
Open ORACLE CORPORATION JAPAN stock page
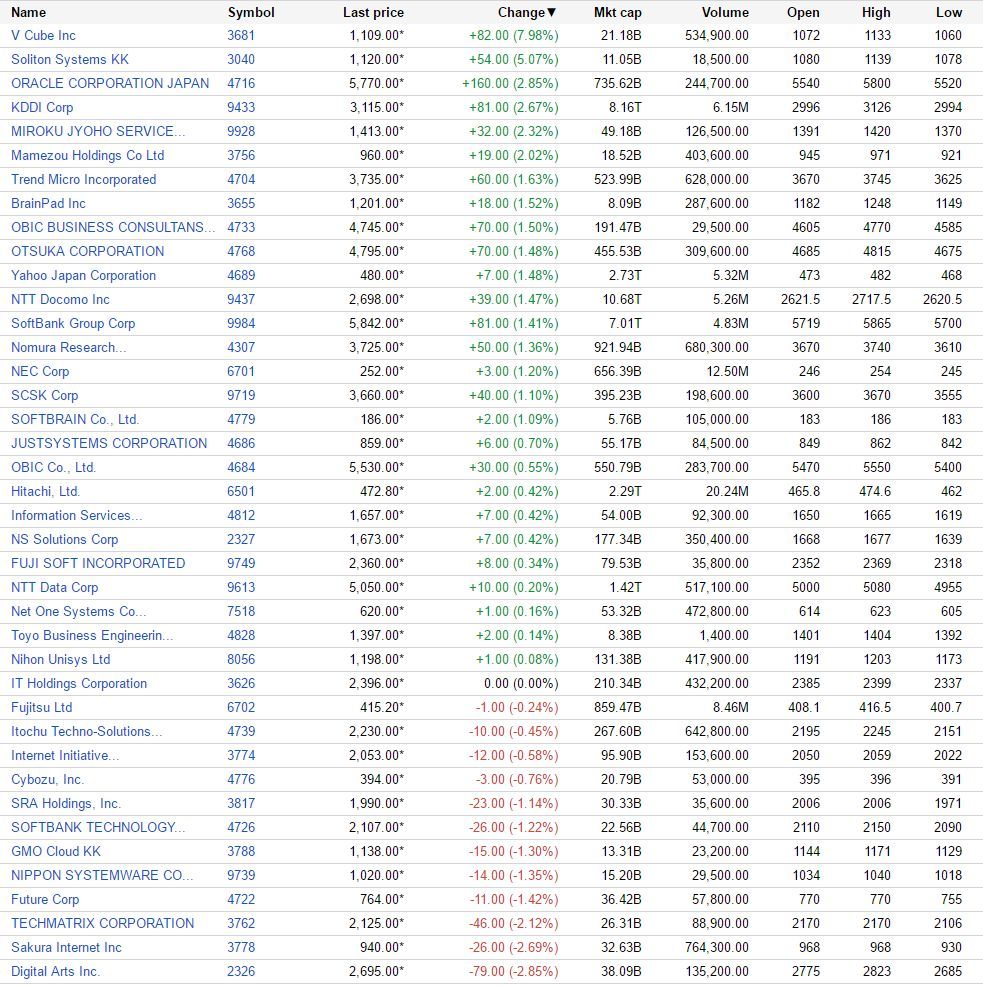(110, 83)
